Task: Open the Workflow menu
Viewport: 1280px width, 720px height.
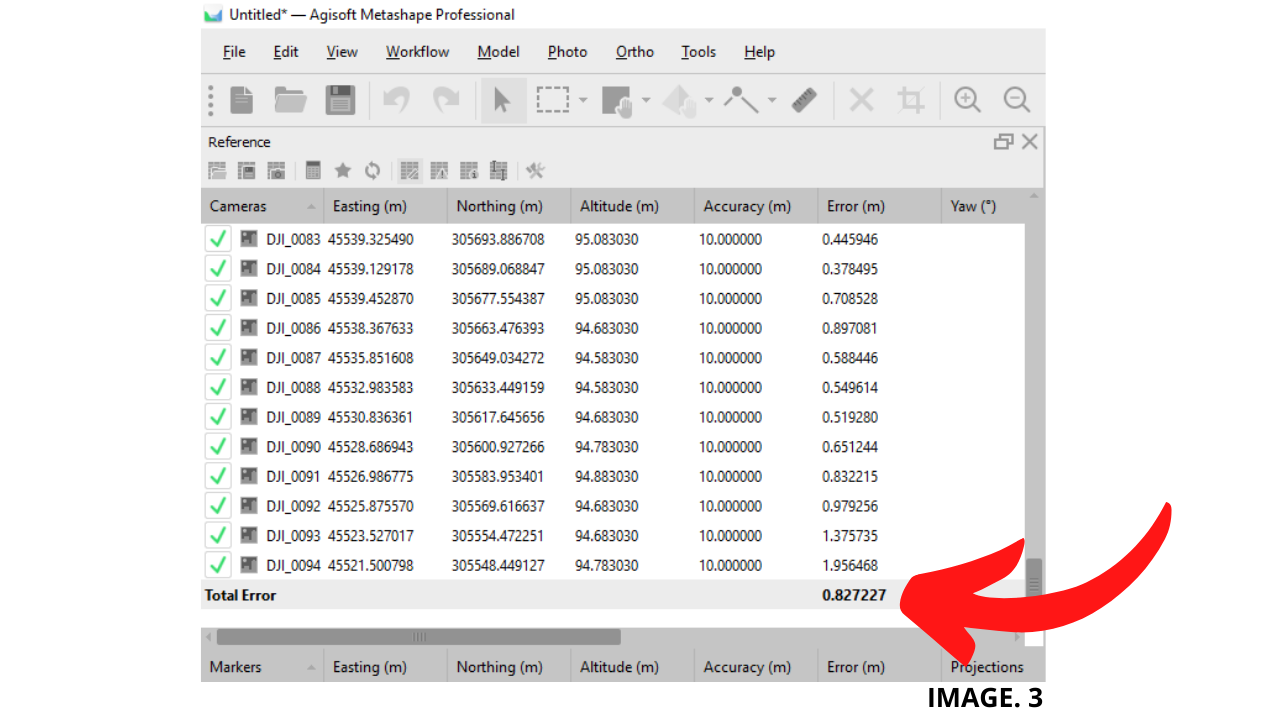Action: click(x=418, y=52)
